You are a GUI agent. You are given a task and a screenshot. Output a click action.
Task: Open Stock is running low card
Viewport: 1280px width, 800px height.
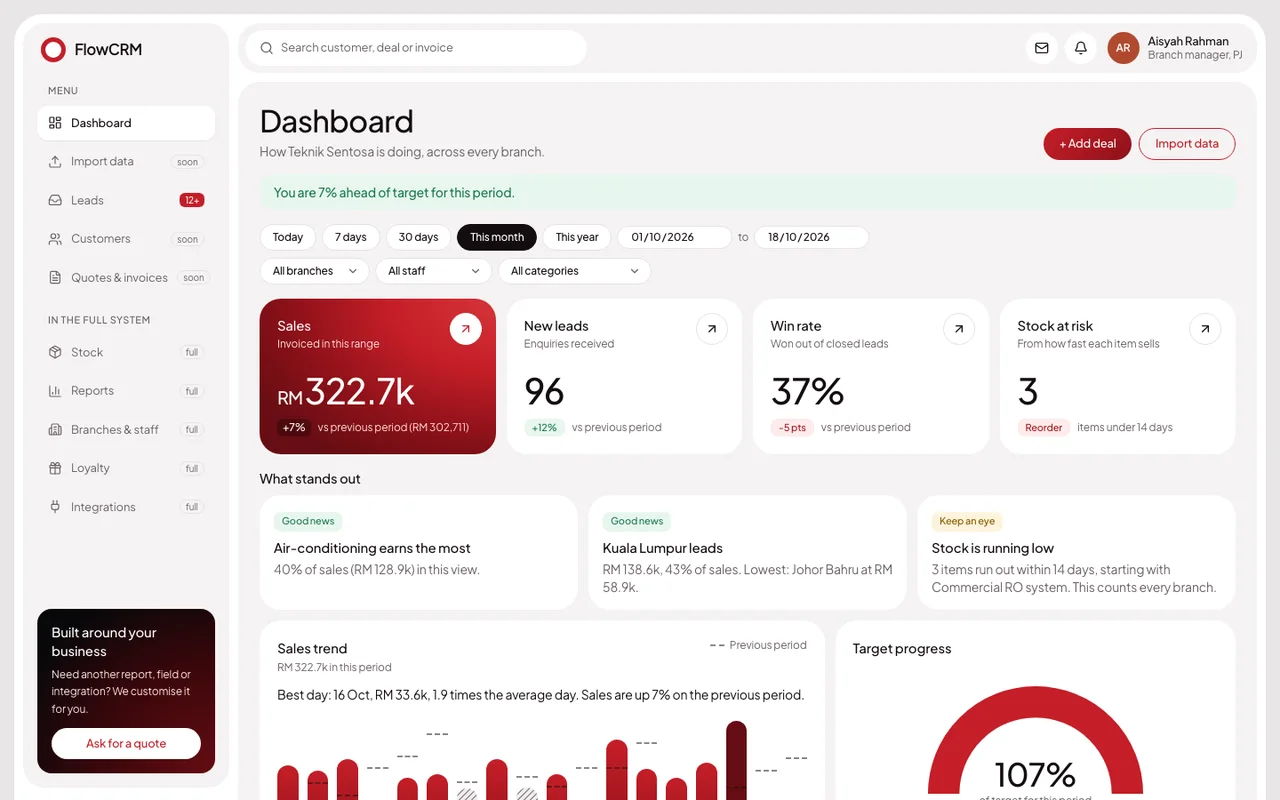coord(1077,552)
